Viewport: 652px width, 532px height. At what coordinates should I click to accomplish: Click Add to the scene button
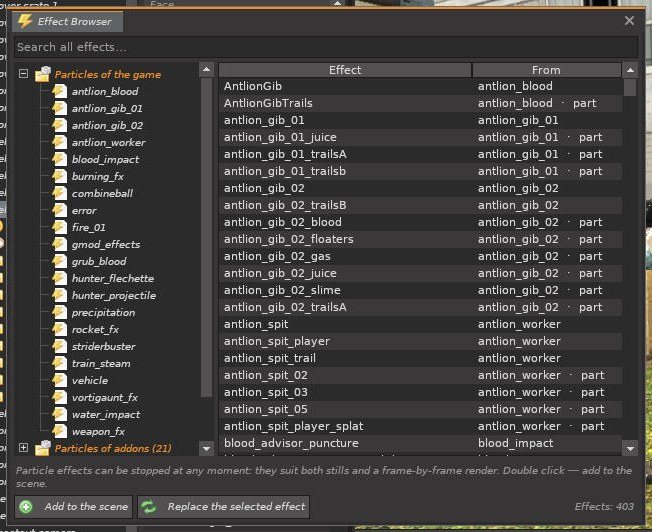tap(74, 507)
